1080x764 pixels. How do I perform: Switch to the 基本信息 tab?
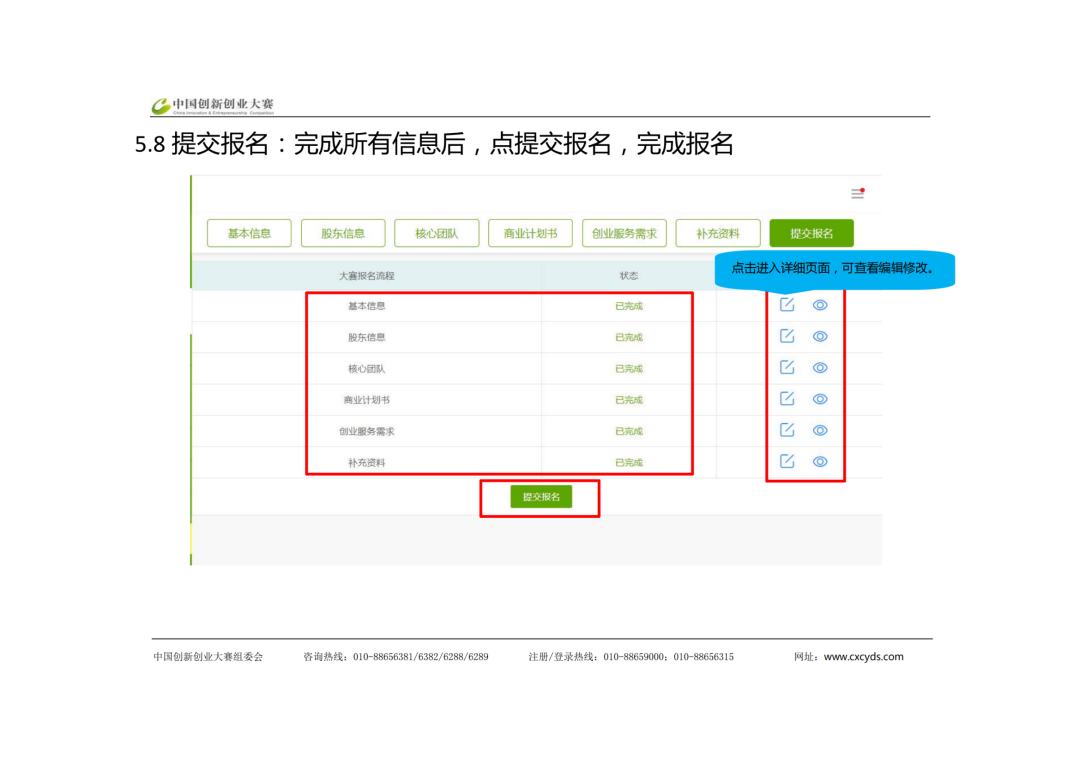click(249, 233)
